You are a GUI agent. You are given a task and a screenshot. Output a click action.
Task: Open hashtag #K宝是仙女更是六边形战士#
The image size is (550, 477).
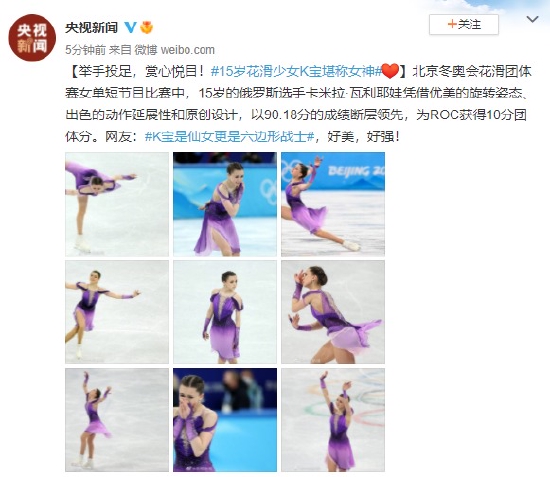click(x=229, y=136)
